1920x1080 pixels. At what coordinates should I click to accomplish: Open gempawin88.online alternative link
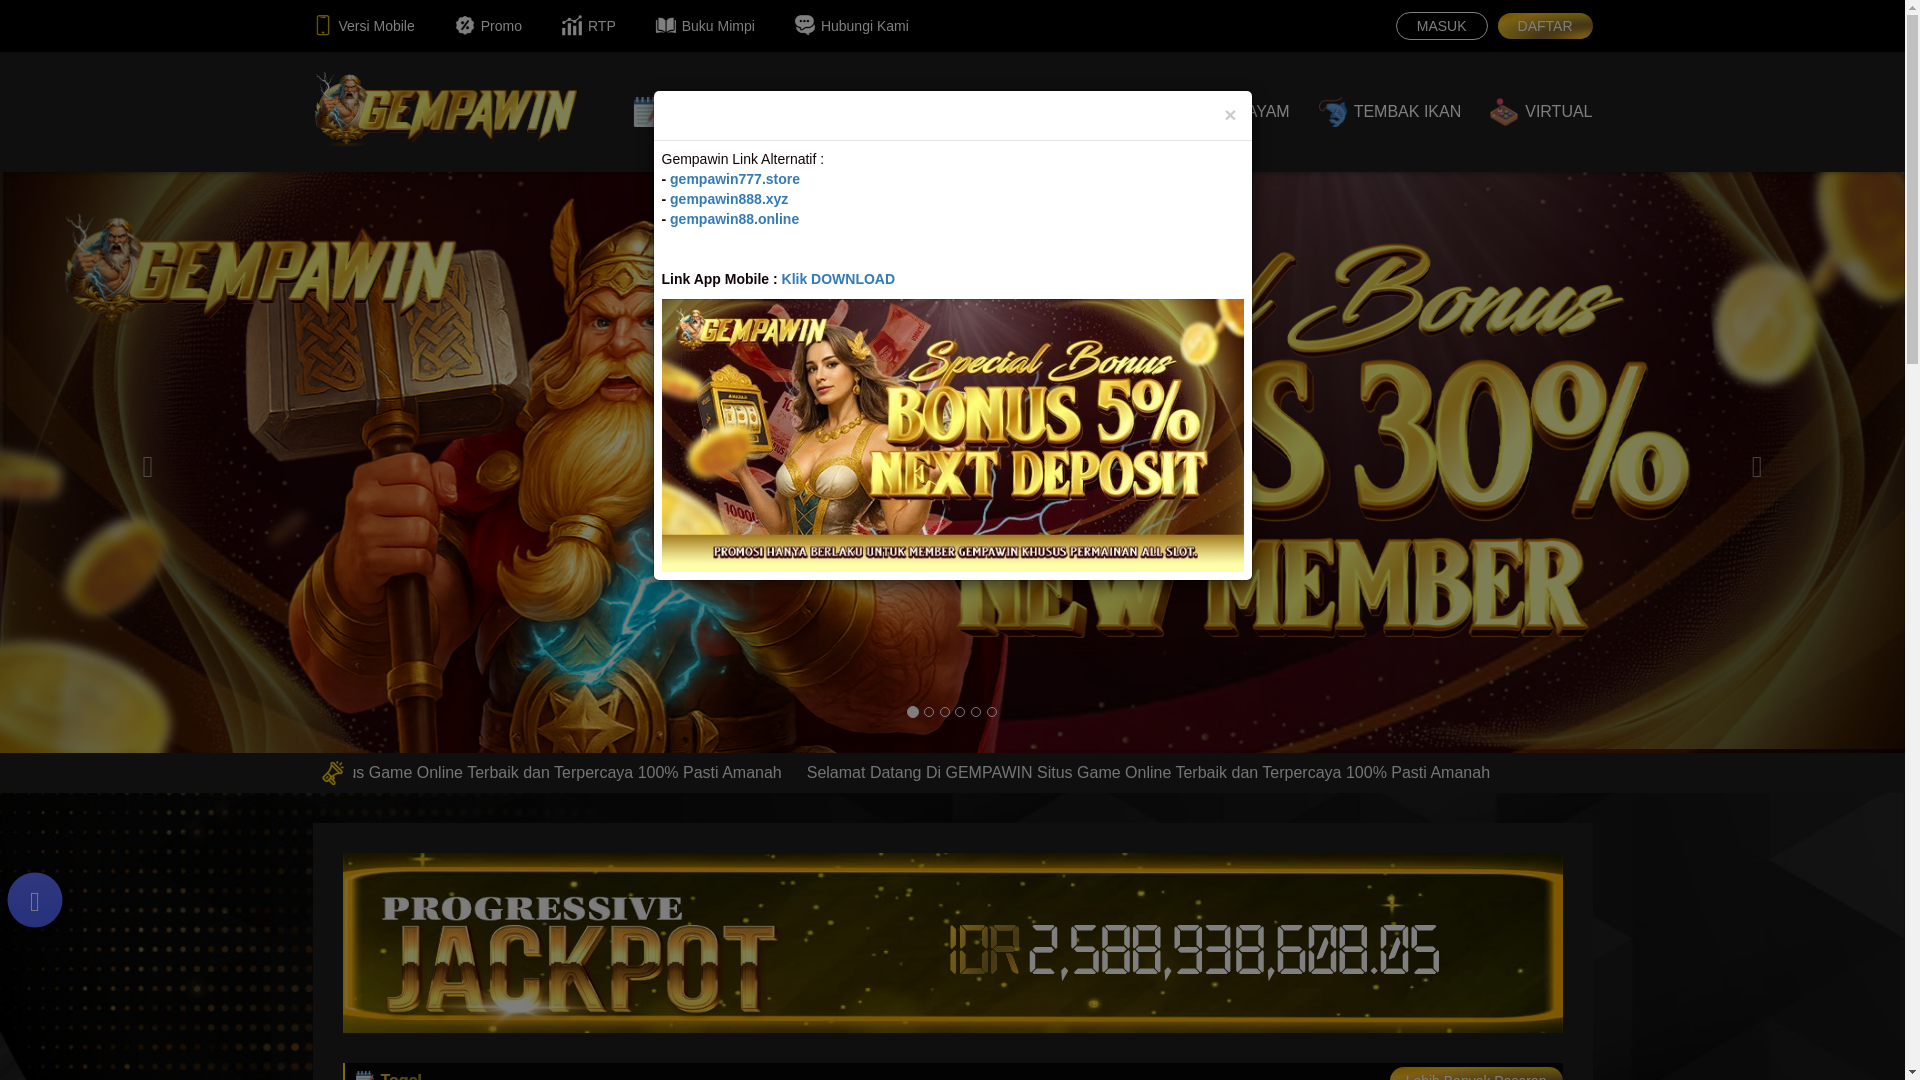(734, 219)
